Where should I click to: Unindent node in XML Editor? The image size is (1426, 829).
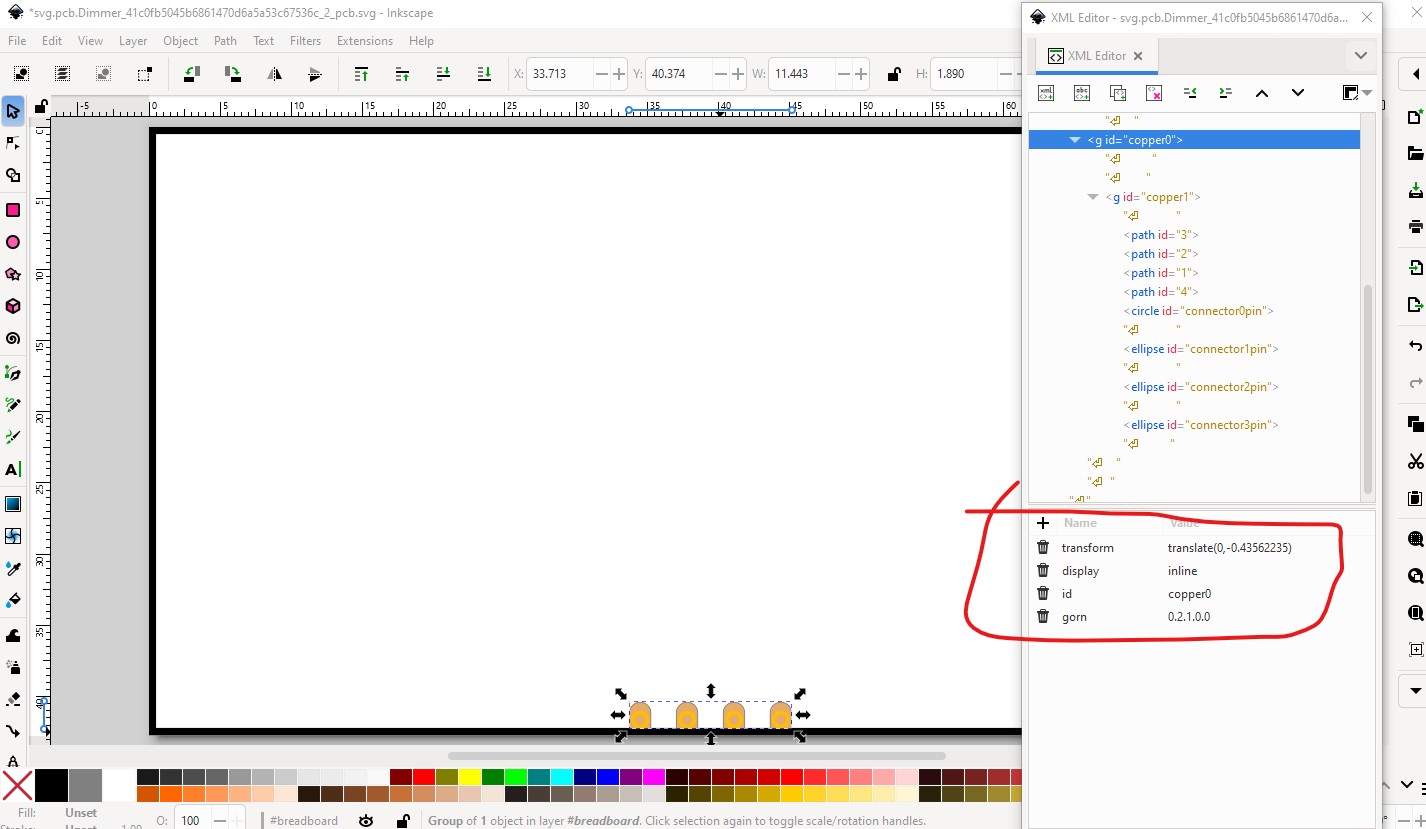pyautogui.click(x=1190, y=93)
